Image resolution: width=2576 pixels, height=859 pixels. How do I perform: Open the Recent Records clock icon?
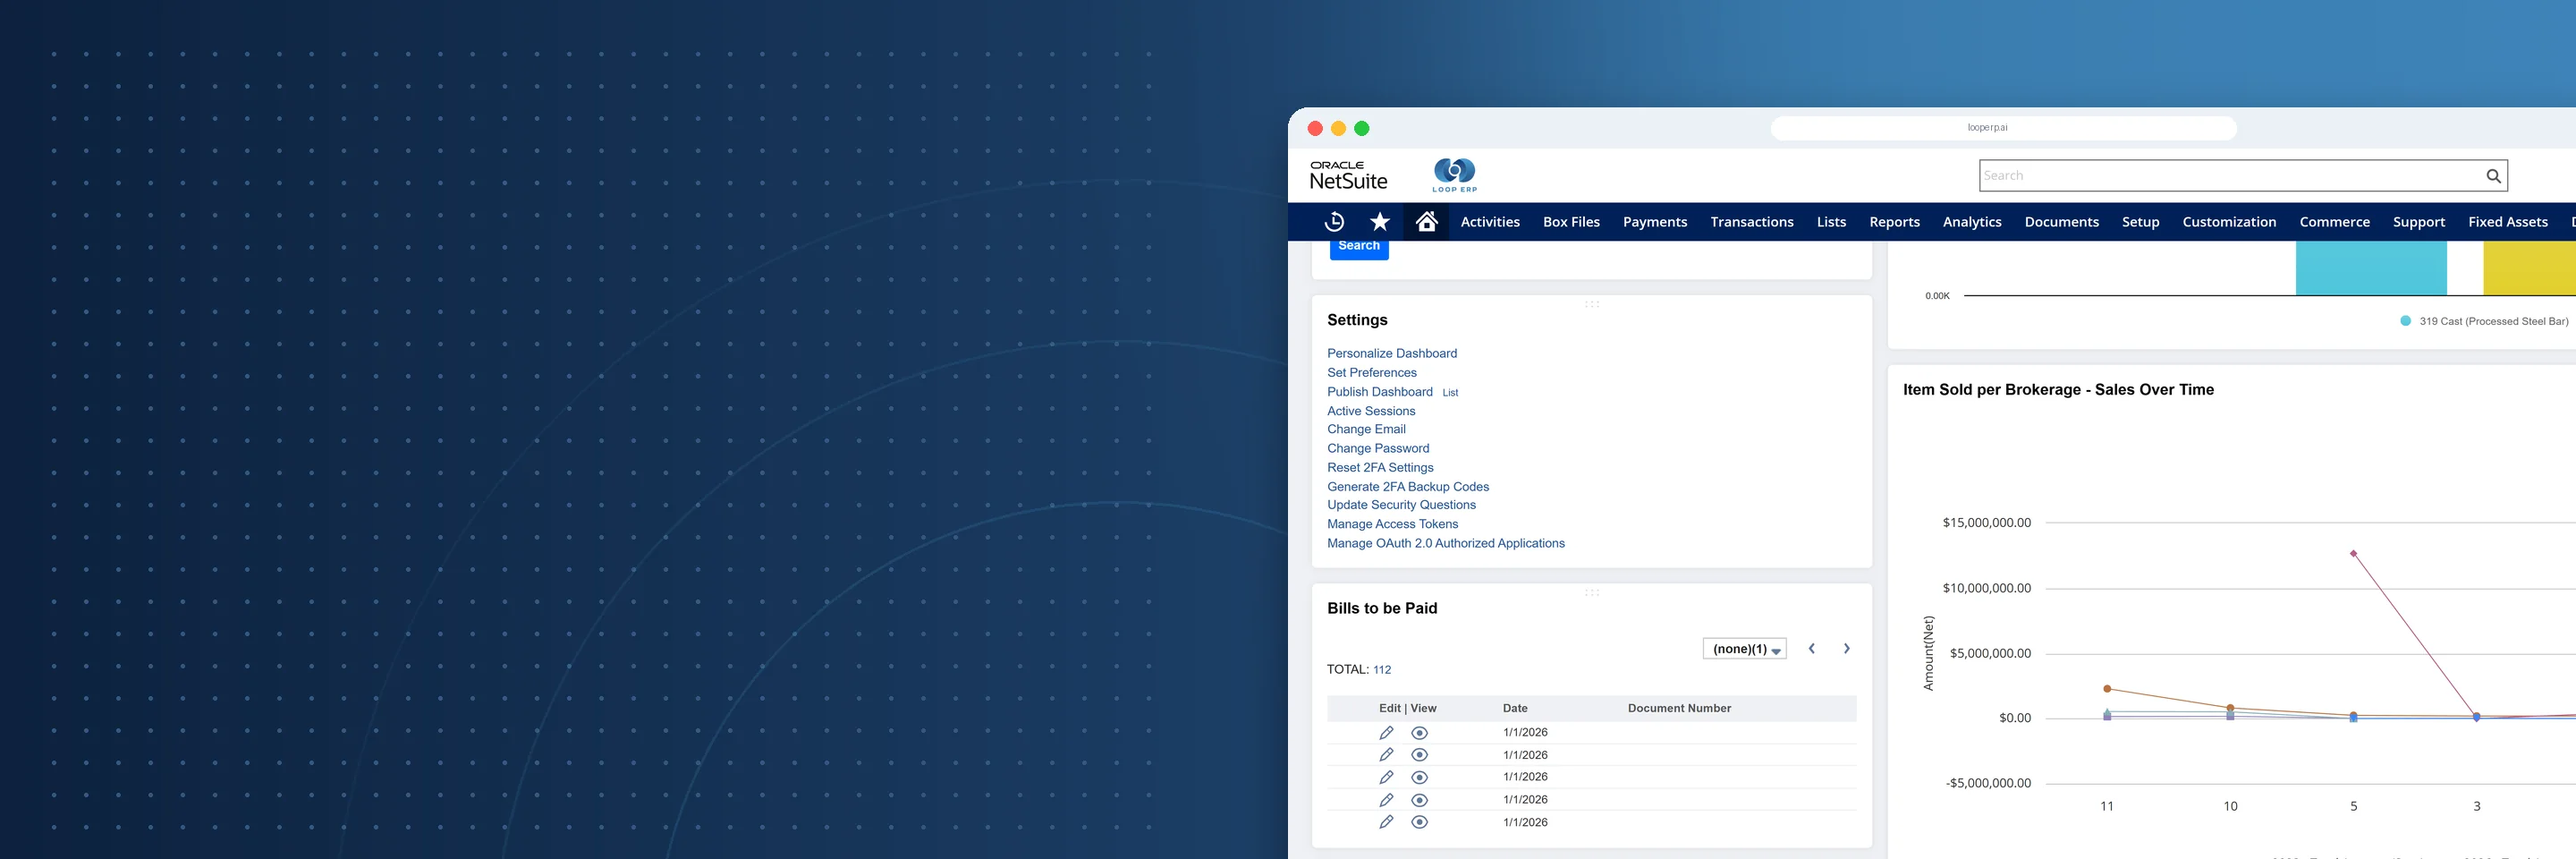coord(1334,222)
